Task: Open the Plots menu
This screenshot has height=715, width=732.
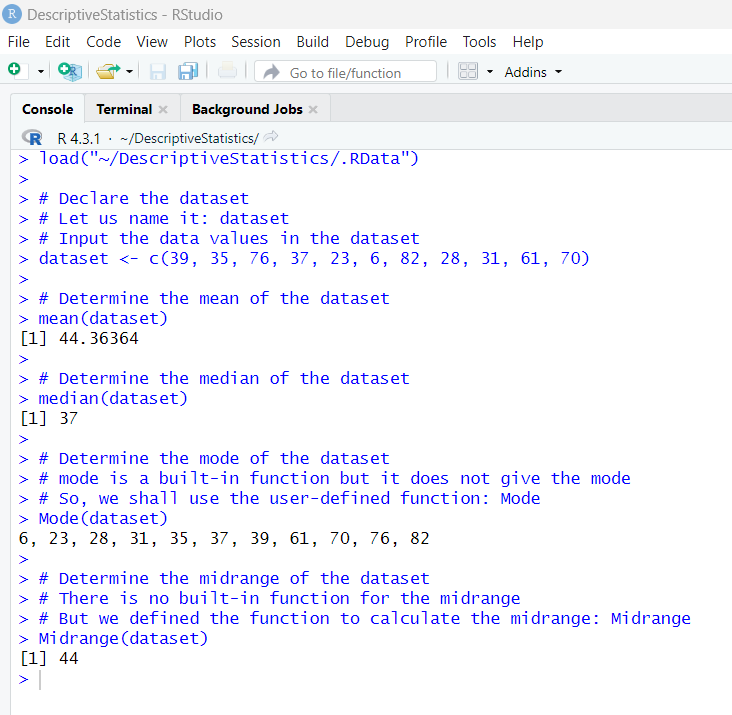Action: (200, 42)
